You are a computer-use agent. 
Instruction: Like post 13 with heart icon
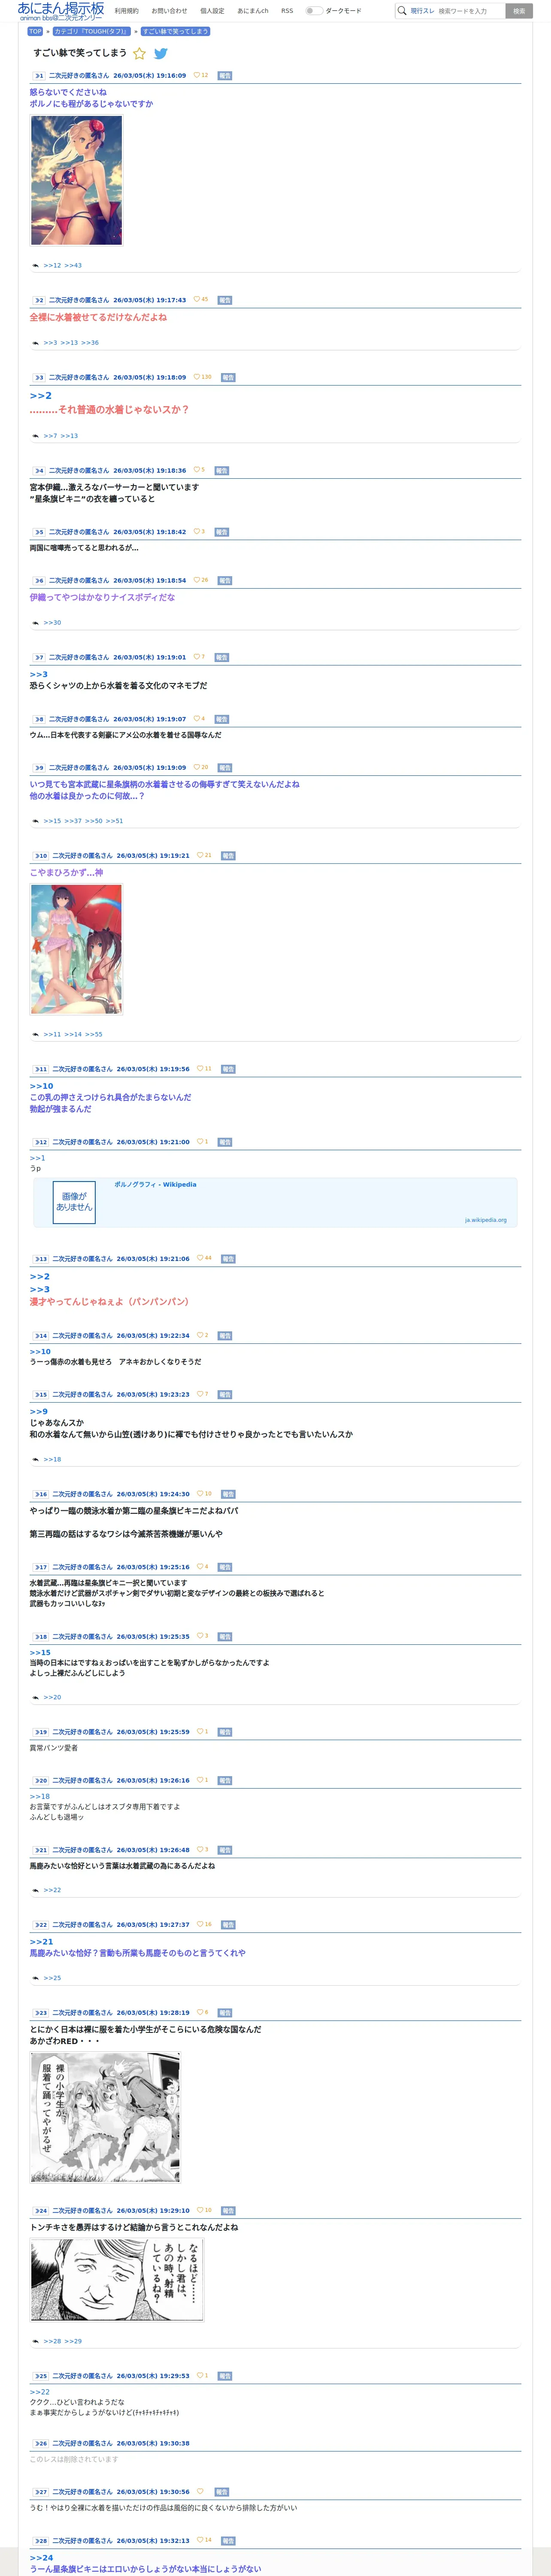click(200, 1258)
